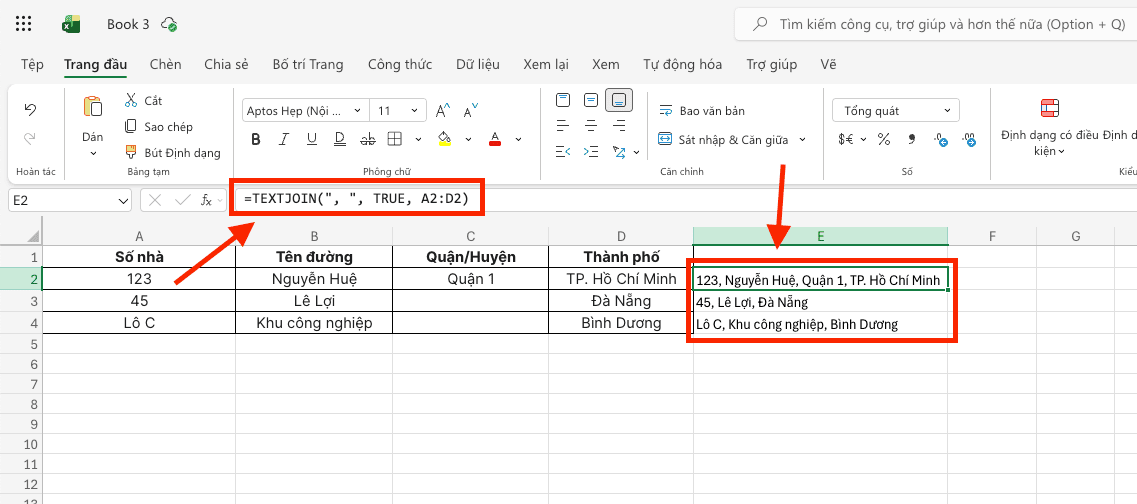Click the Sát nhập & Căn giữa button
The image size is (1137, 504).
(x=723, y=139)
